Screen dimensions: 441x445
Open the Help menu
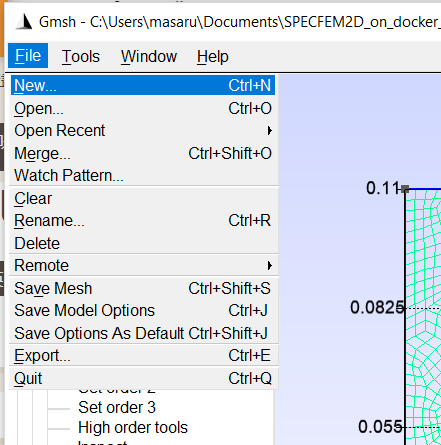pos(213,56)
